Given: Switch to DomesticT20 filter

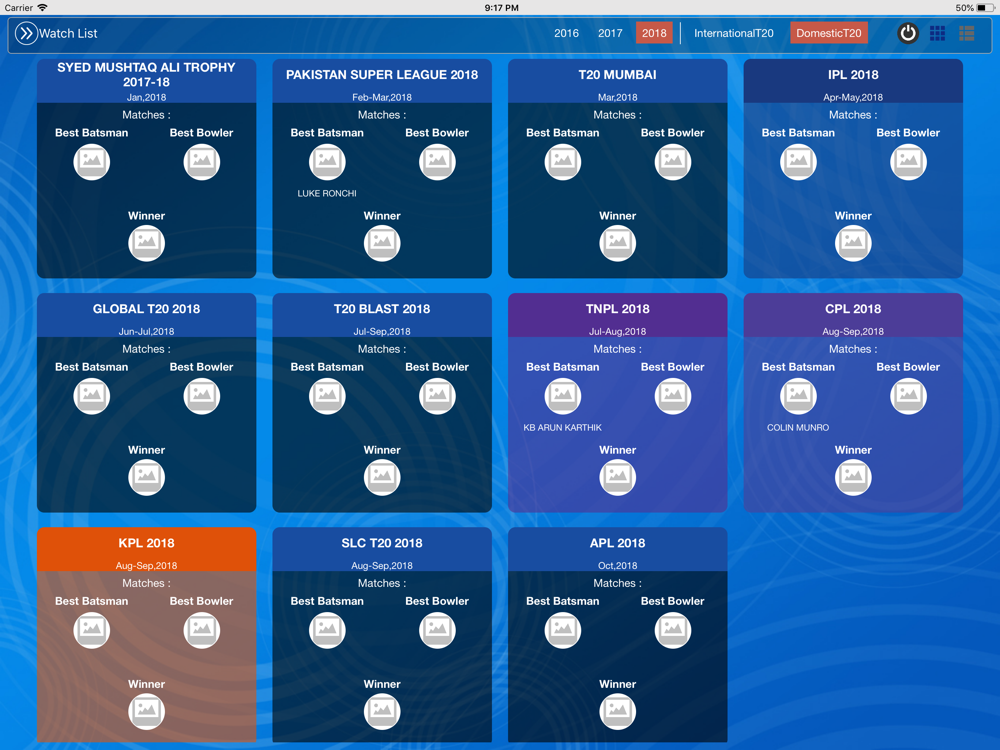Looking at the screenshot, I should point(828,33).
